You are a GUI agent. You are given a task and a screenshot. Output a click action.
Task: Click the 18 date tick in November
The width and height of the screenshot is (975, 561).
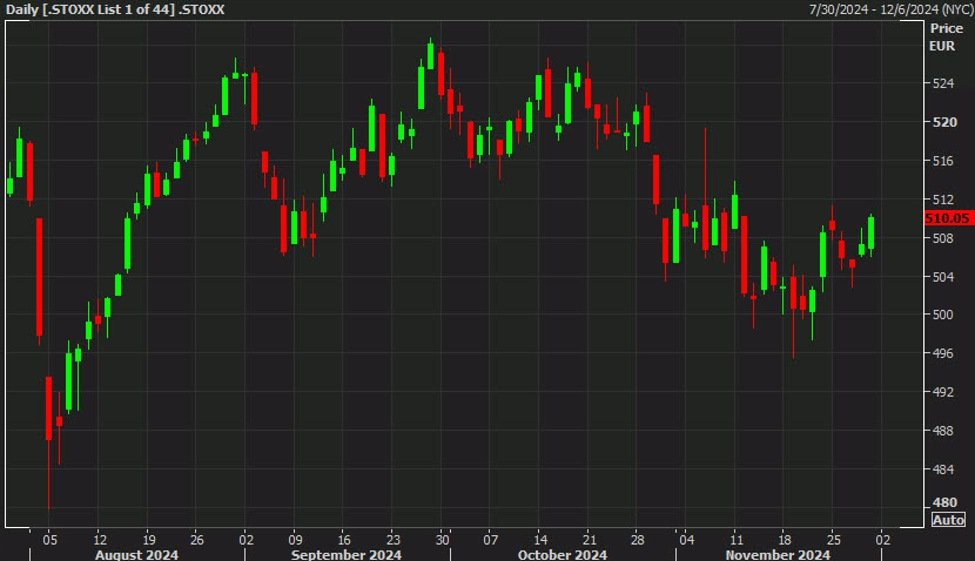coord(785,540)
